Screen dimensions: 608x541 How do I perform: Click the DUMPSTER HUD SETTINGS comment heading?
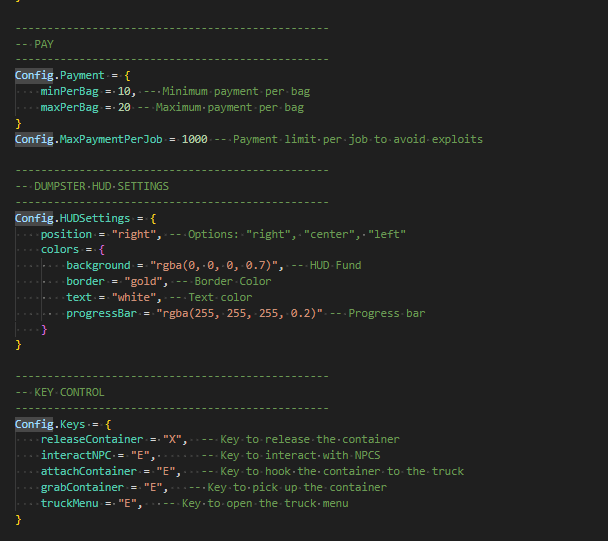pos(100,186)
